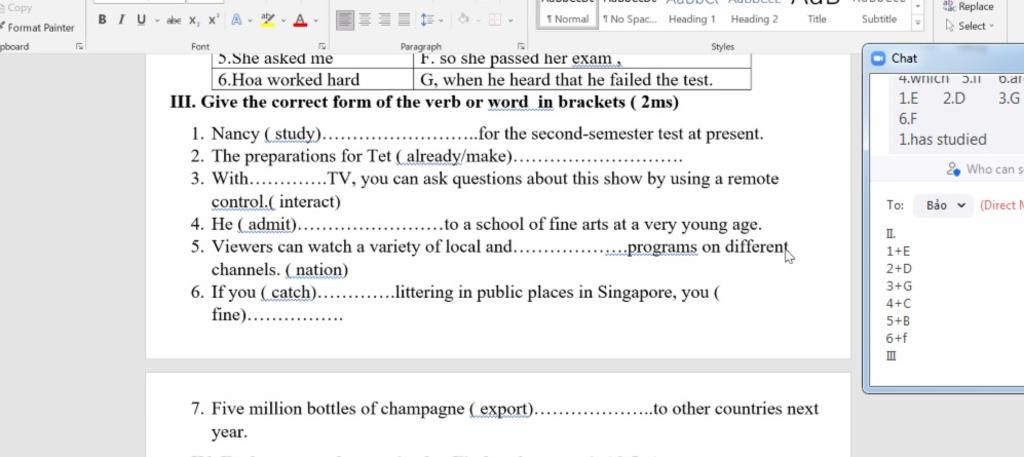This screenshot has width=1024, height=457.
Task: Apply red font color
Action: tap(300, 20)
